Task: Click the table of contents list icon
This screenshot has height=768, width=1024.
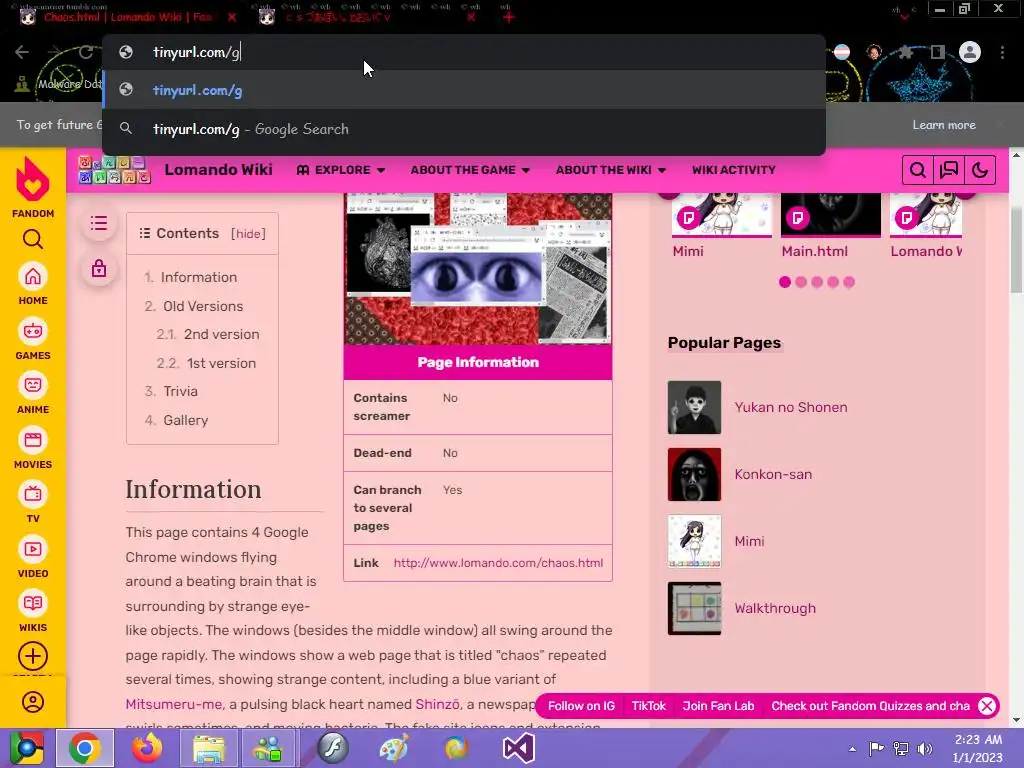Action: pyautogui.click(x=99, y=223)
